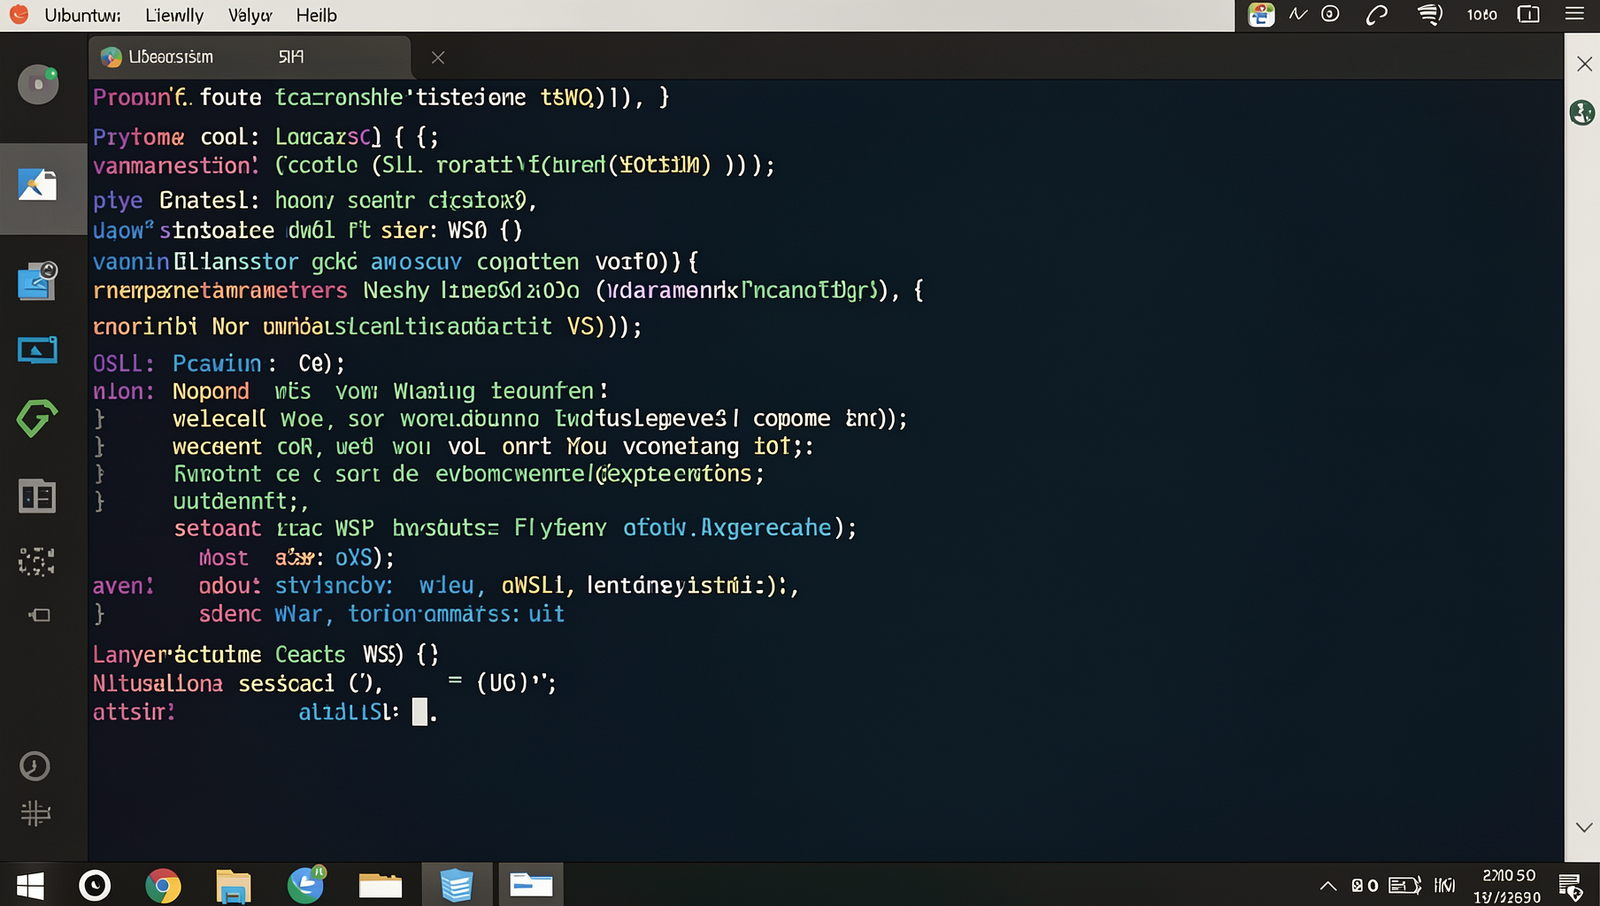Launch Chrome from the taskbar

(163, 886)
